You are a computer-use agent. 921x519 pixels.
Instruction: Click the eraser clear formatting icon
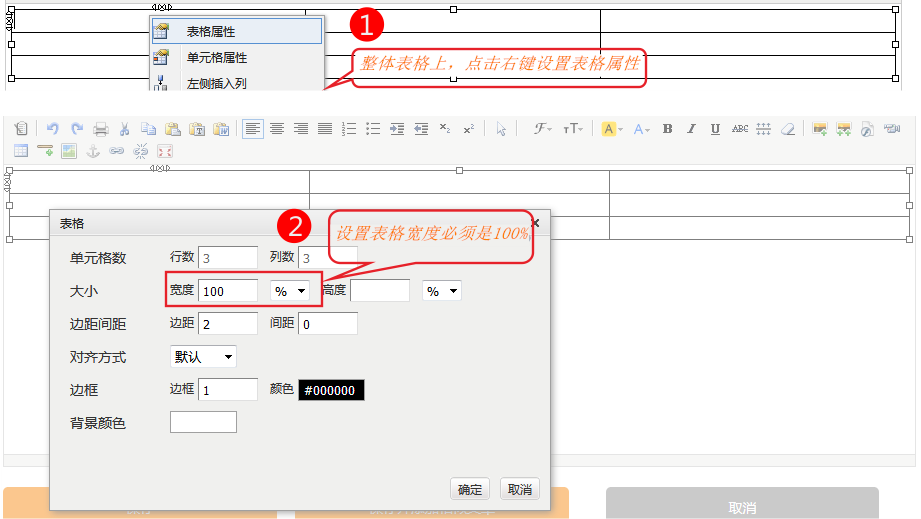tap(788, 129)
